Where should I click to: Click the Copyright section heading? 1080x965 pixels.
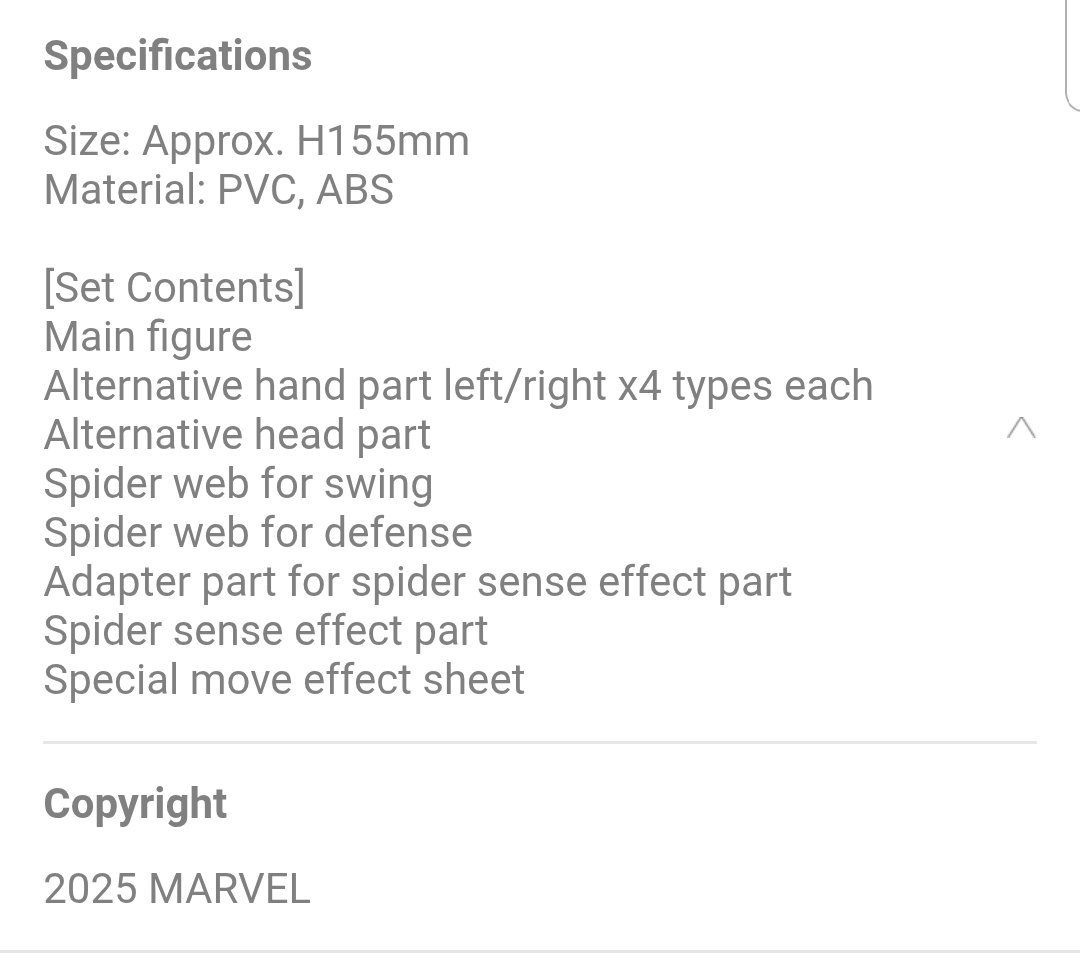(x=136, y=805)
